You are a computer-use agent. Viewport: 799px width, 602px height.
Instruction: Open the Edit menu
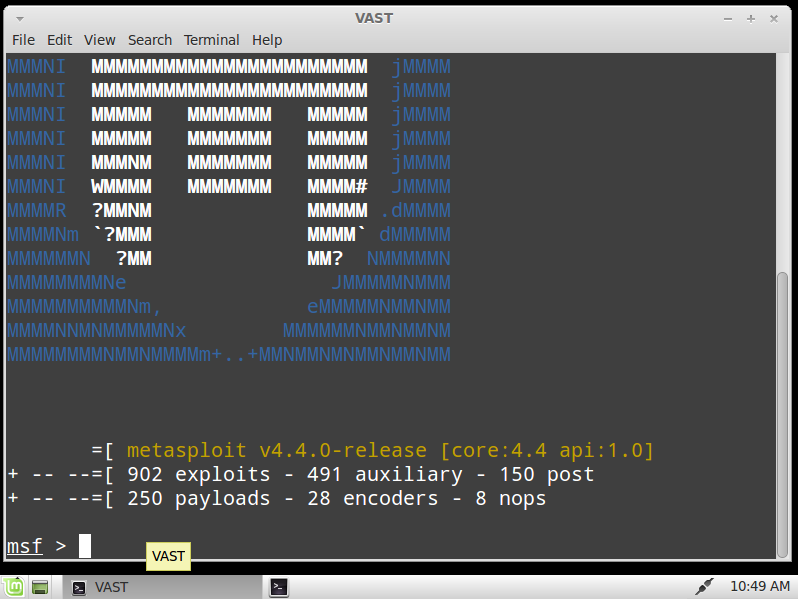(60, 40)
